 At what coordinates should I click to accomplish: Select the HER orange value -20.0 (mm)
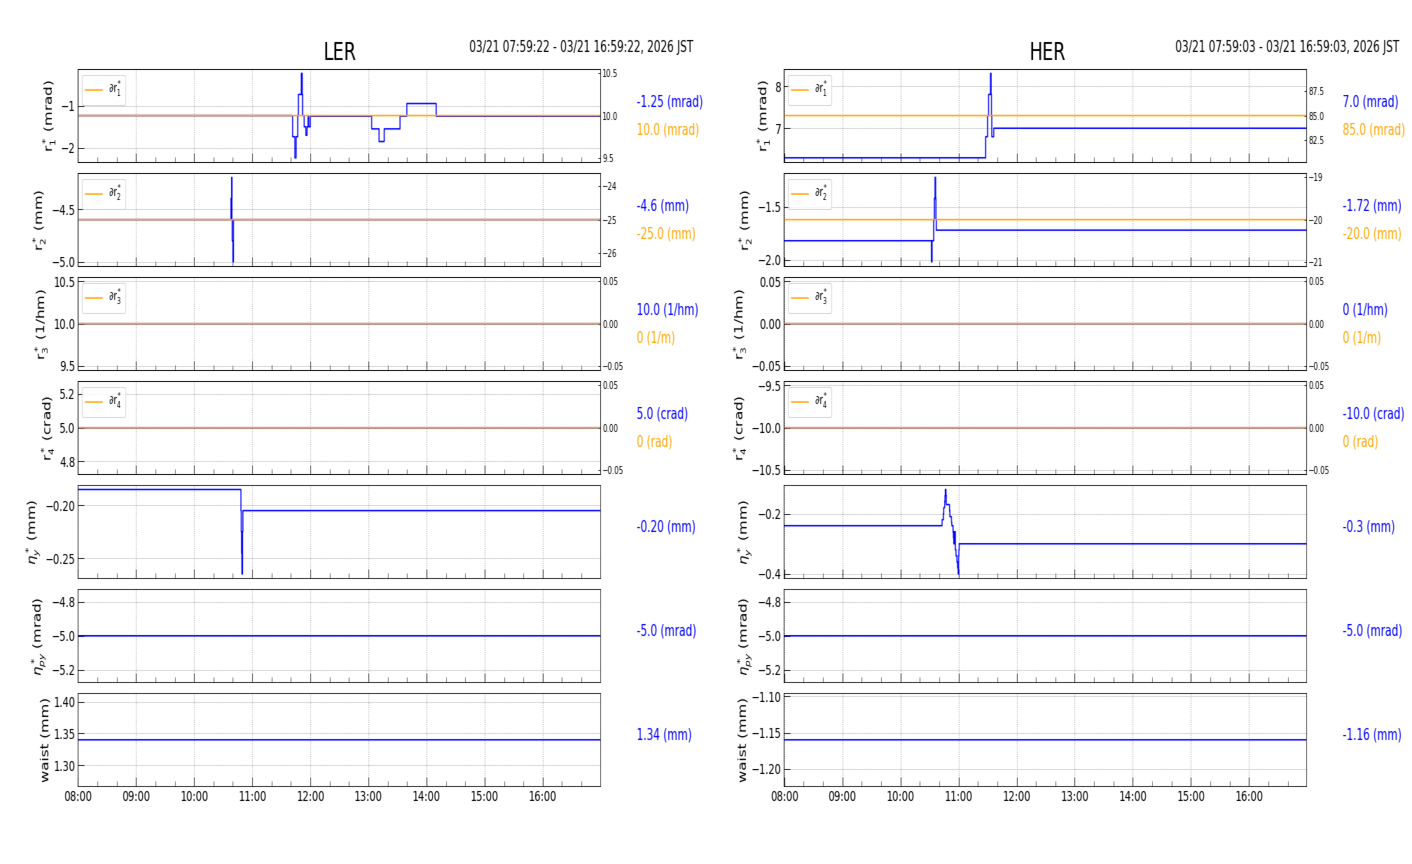click(x=1371, y=234)
